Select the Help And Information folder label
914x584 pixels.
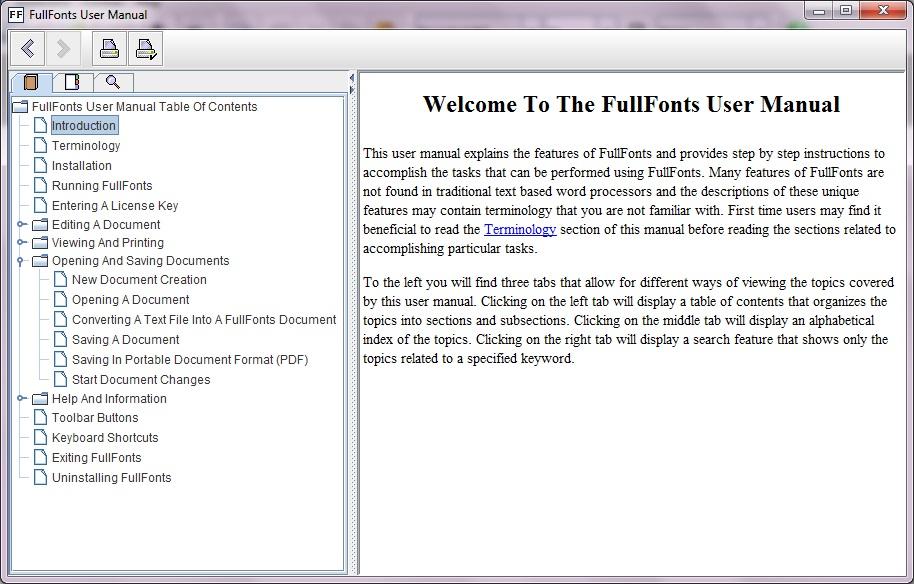coord(109,399)
